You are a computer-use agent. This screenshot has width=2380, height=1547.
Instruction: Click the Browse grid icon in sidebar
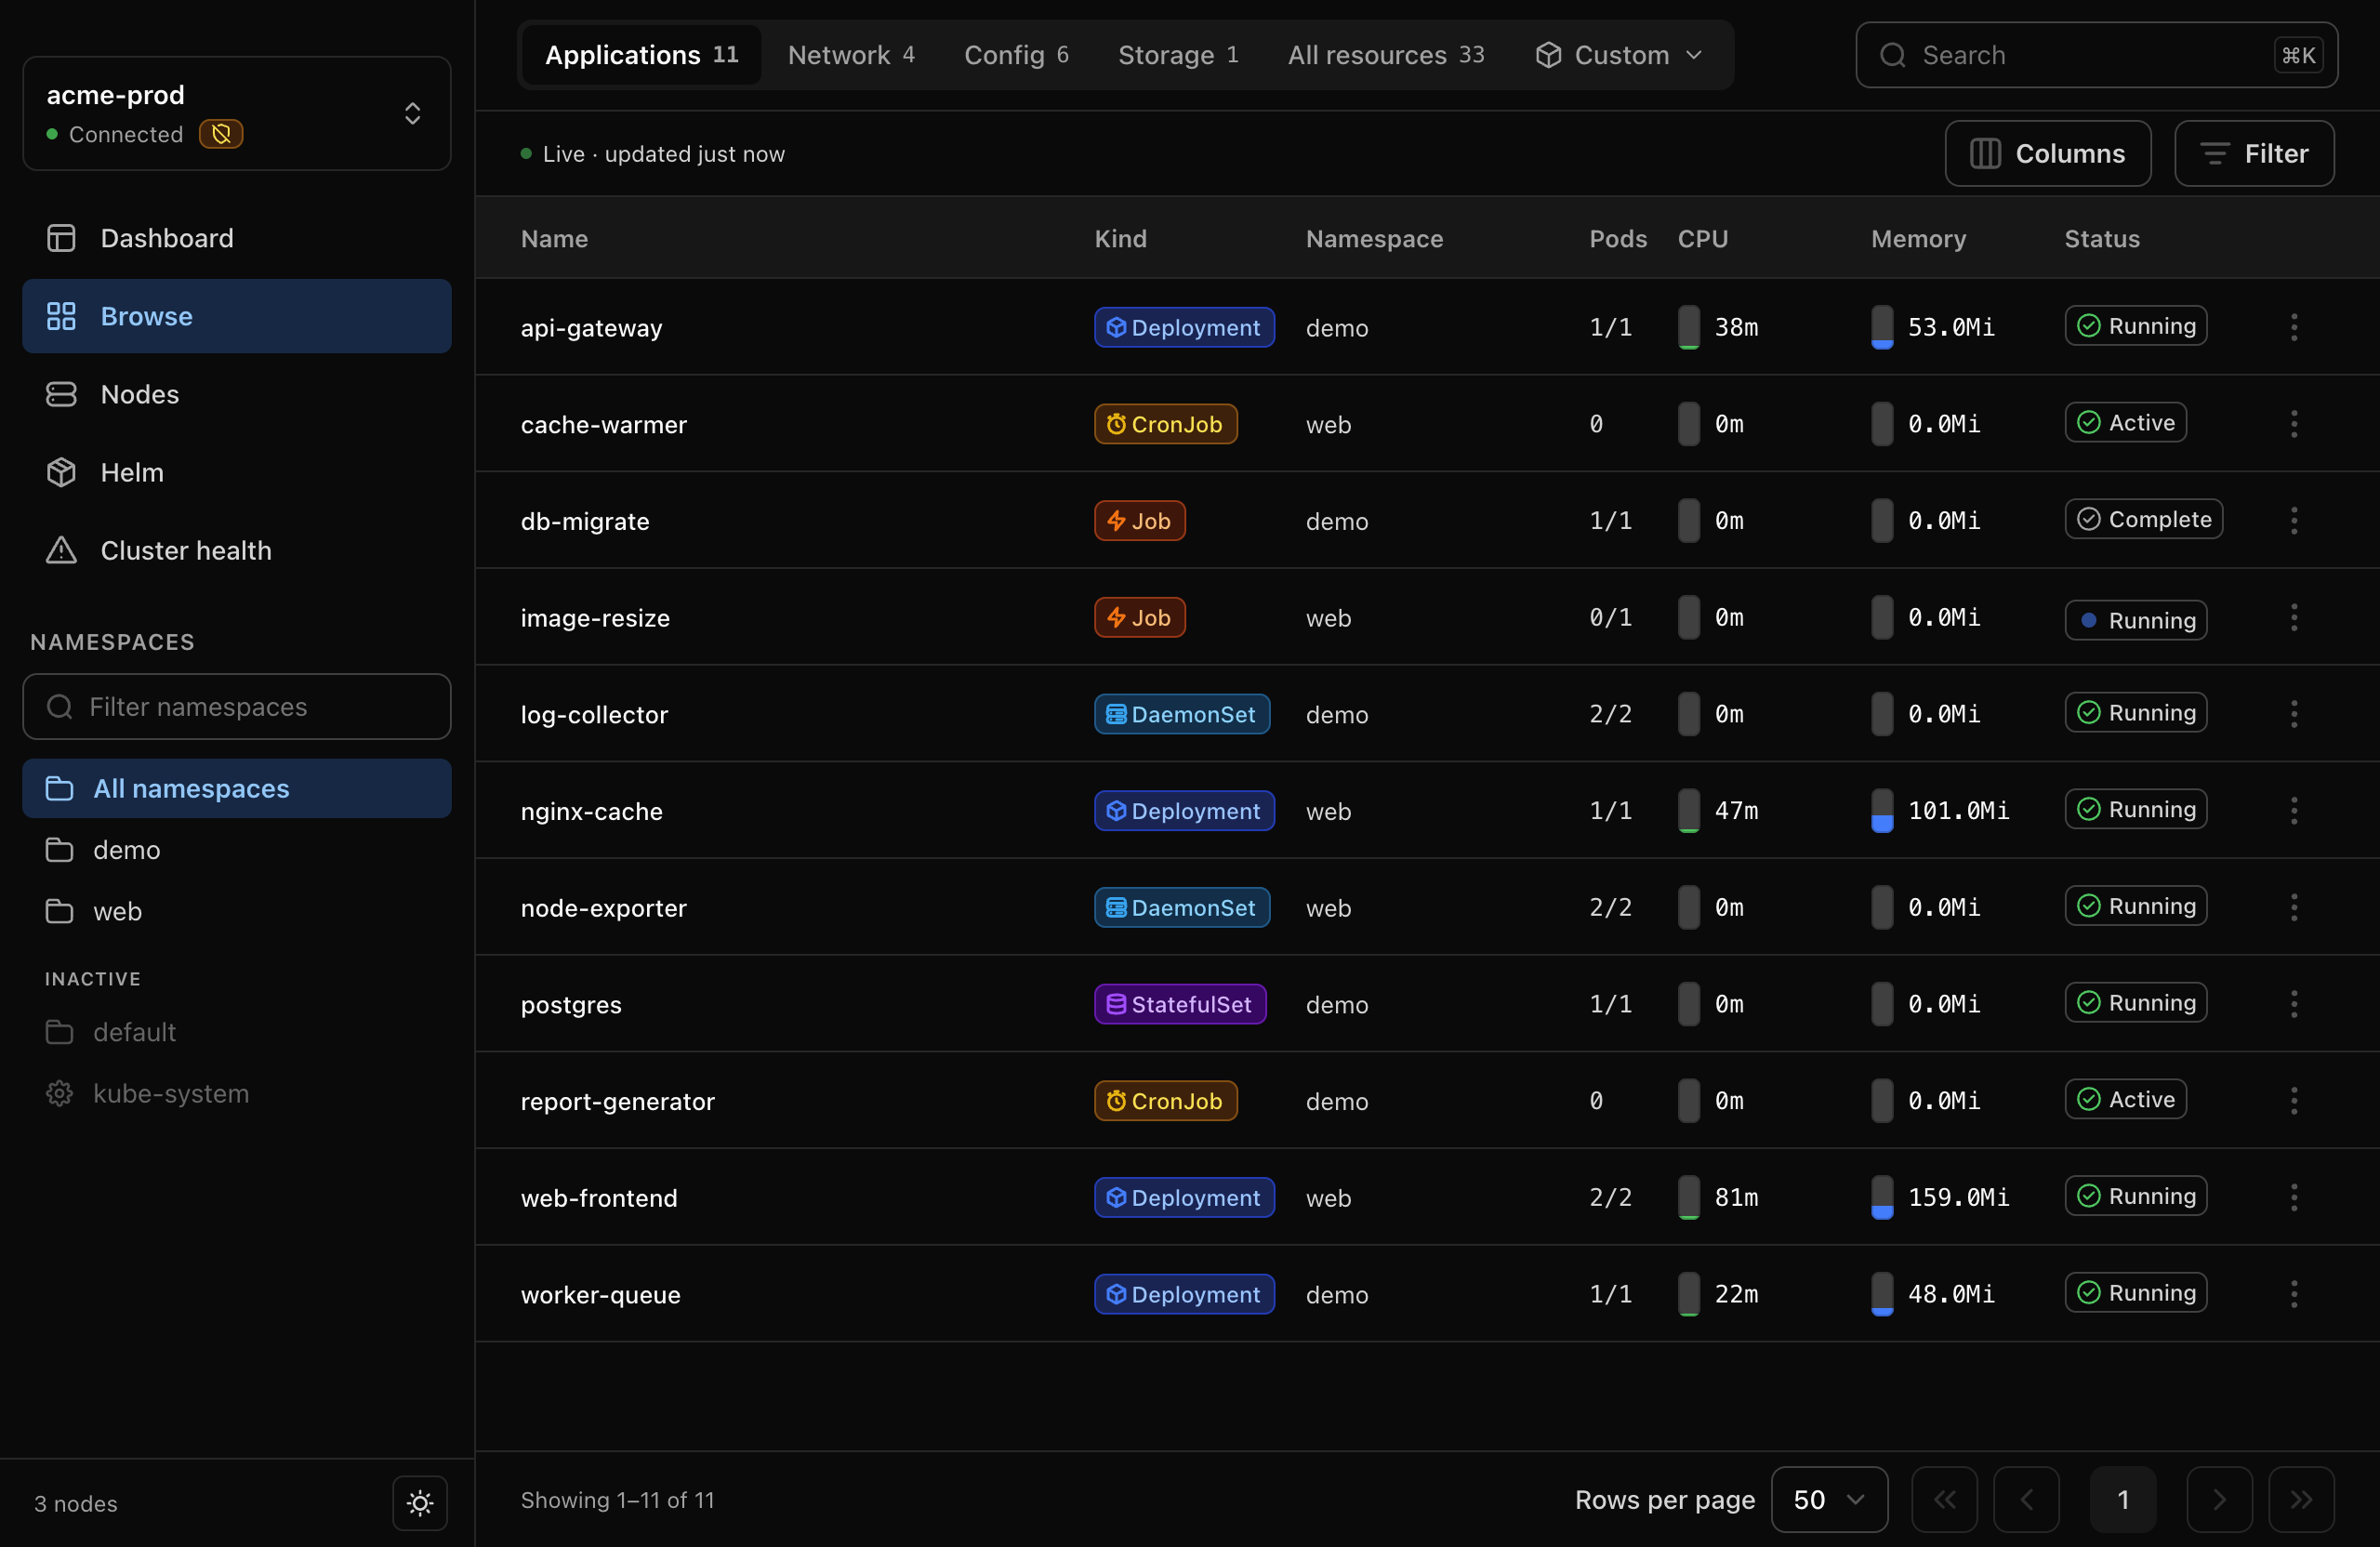(61, 316)
